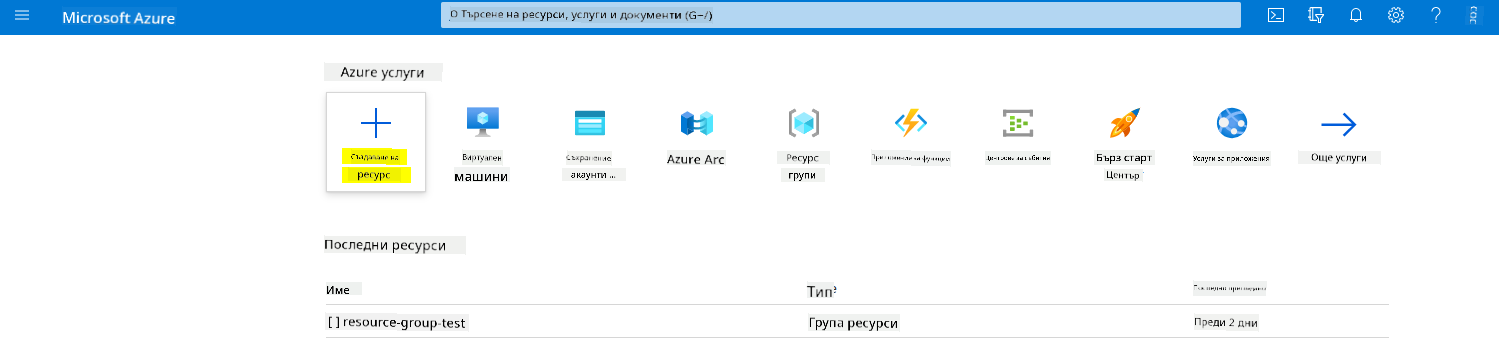Open Azure Arc service
The height and width of the screenshot is (363, 1499).
click(x=696, y=123)
